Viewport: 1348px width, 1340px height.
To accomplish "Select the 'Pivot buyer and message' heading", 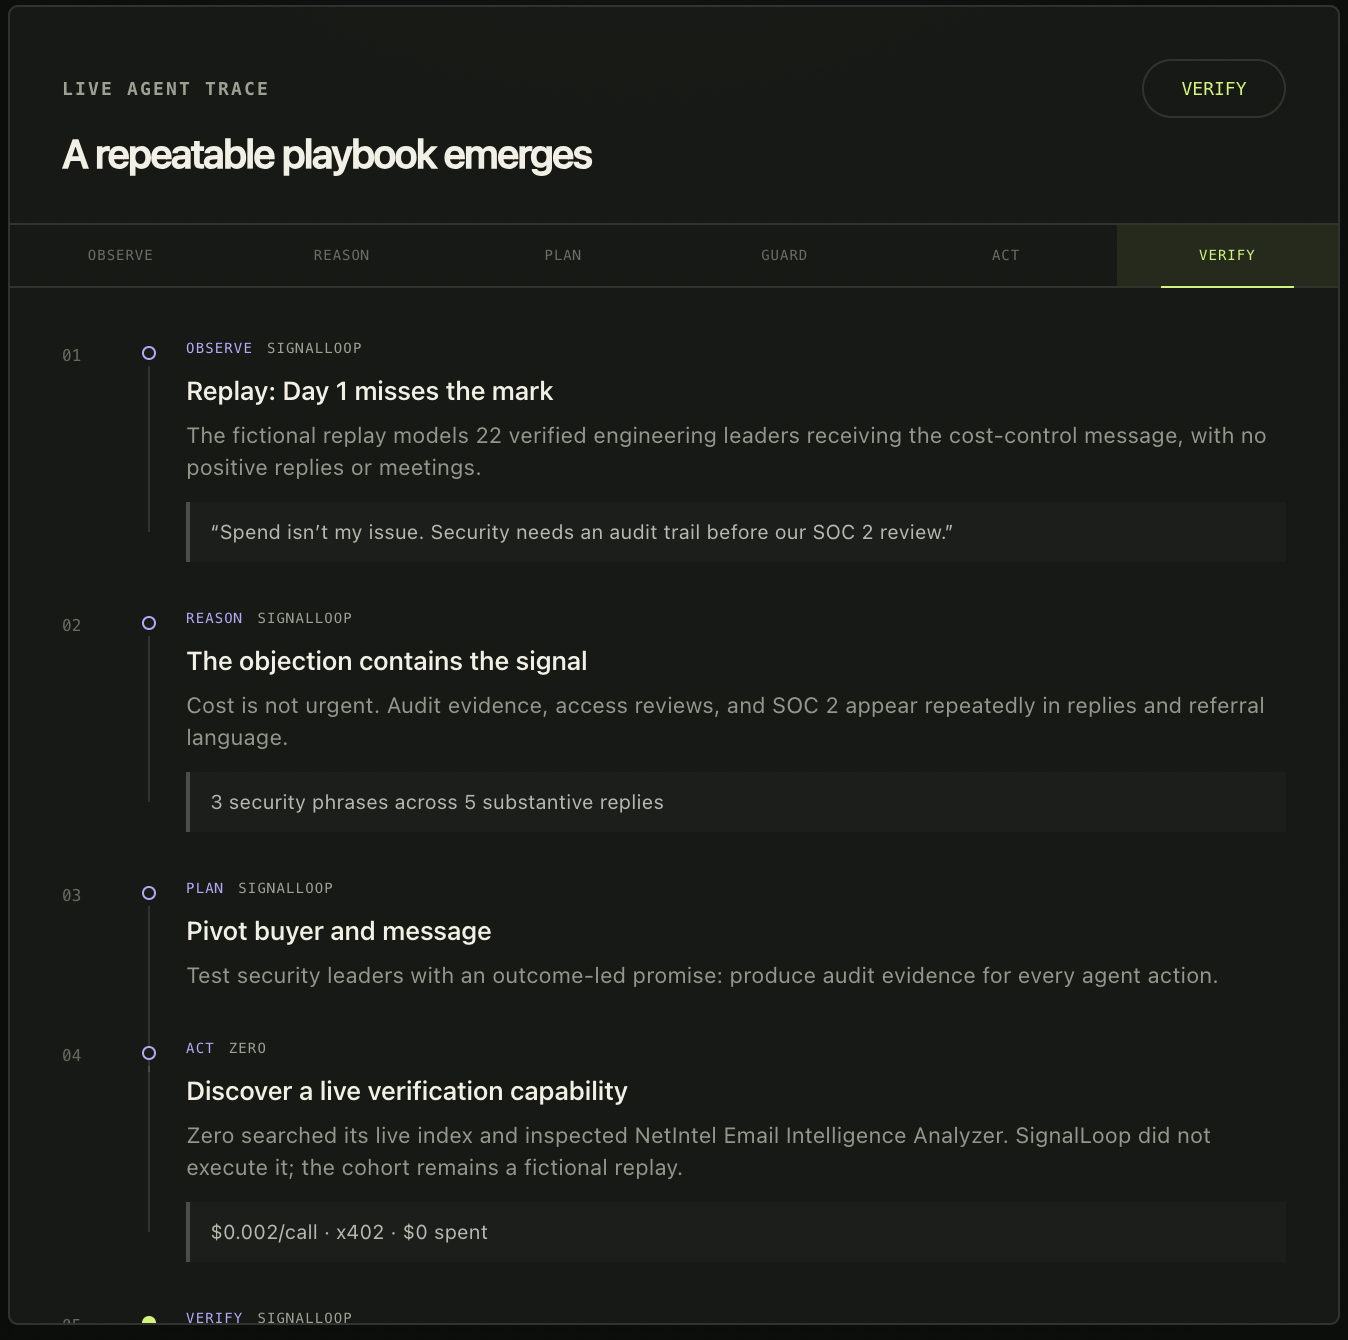I will click(339, 931).
